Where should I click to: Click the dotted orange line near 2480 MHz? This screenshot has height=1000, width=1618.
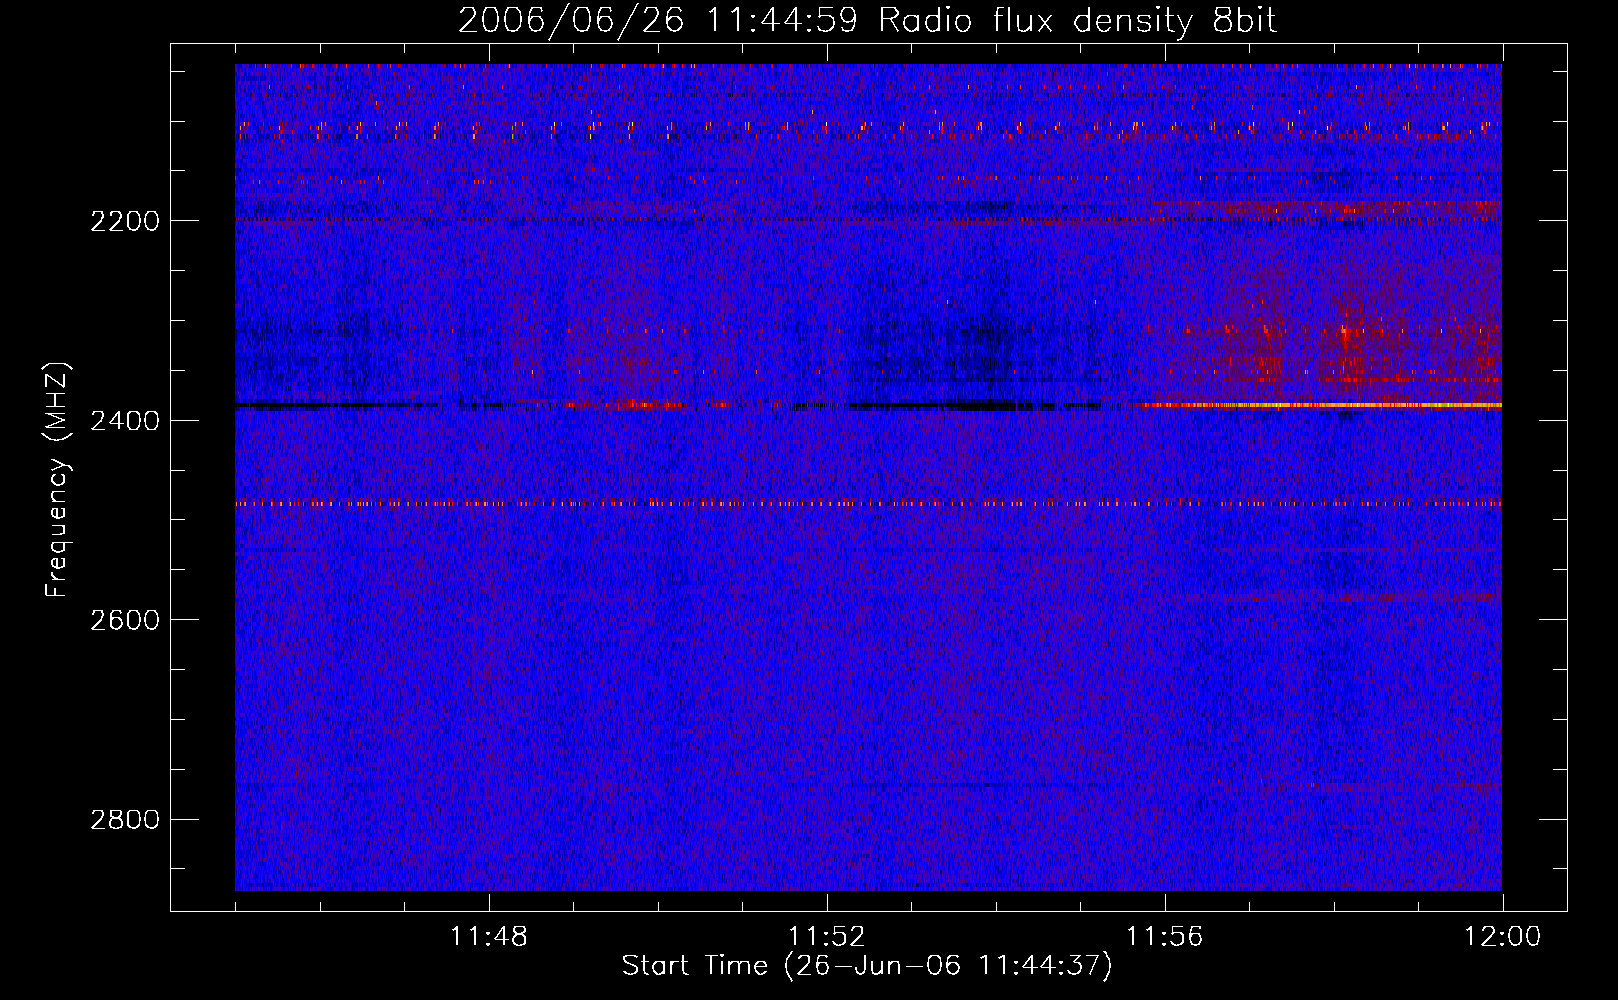point(868,504)
